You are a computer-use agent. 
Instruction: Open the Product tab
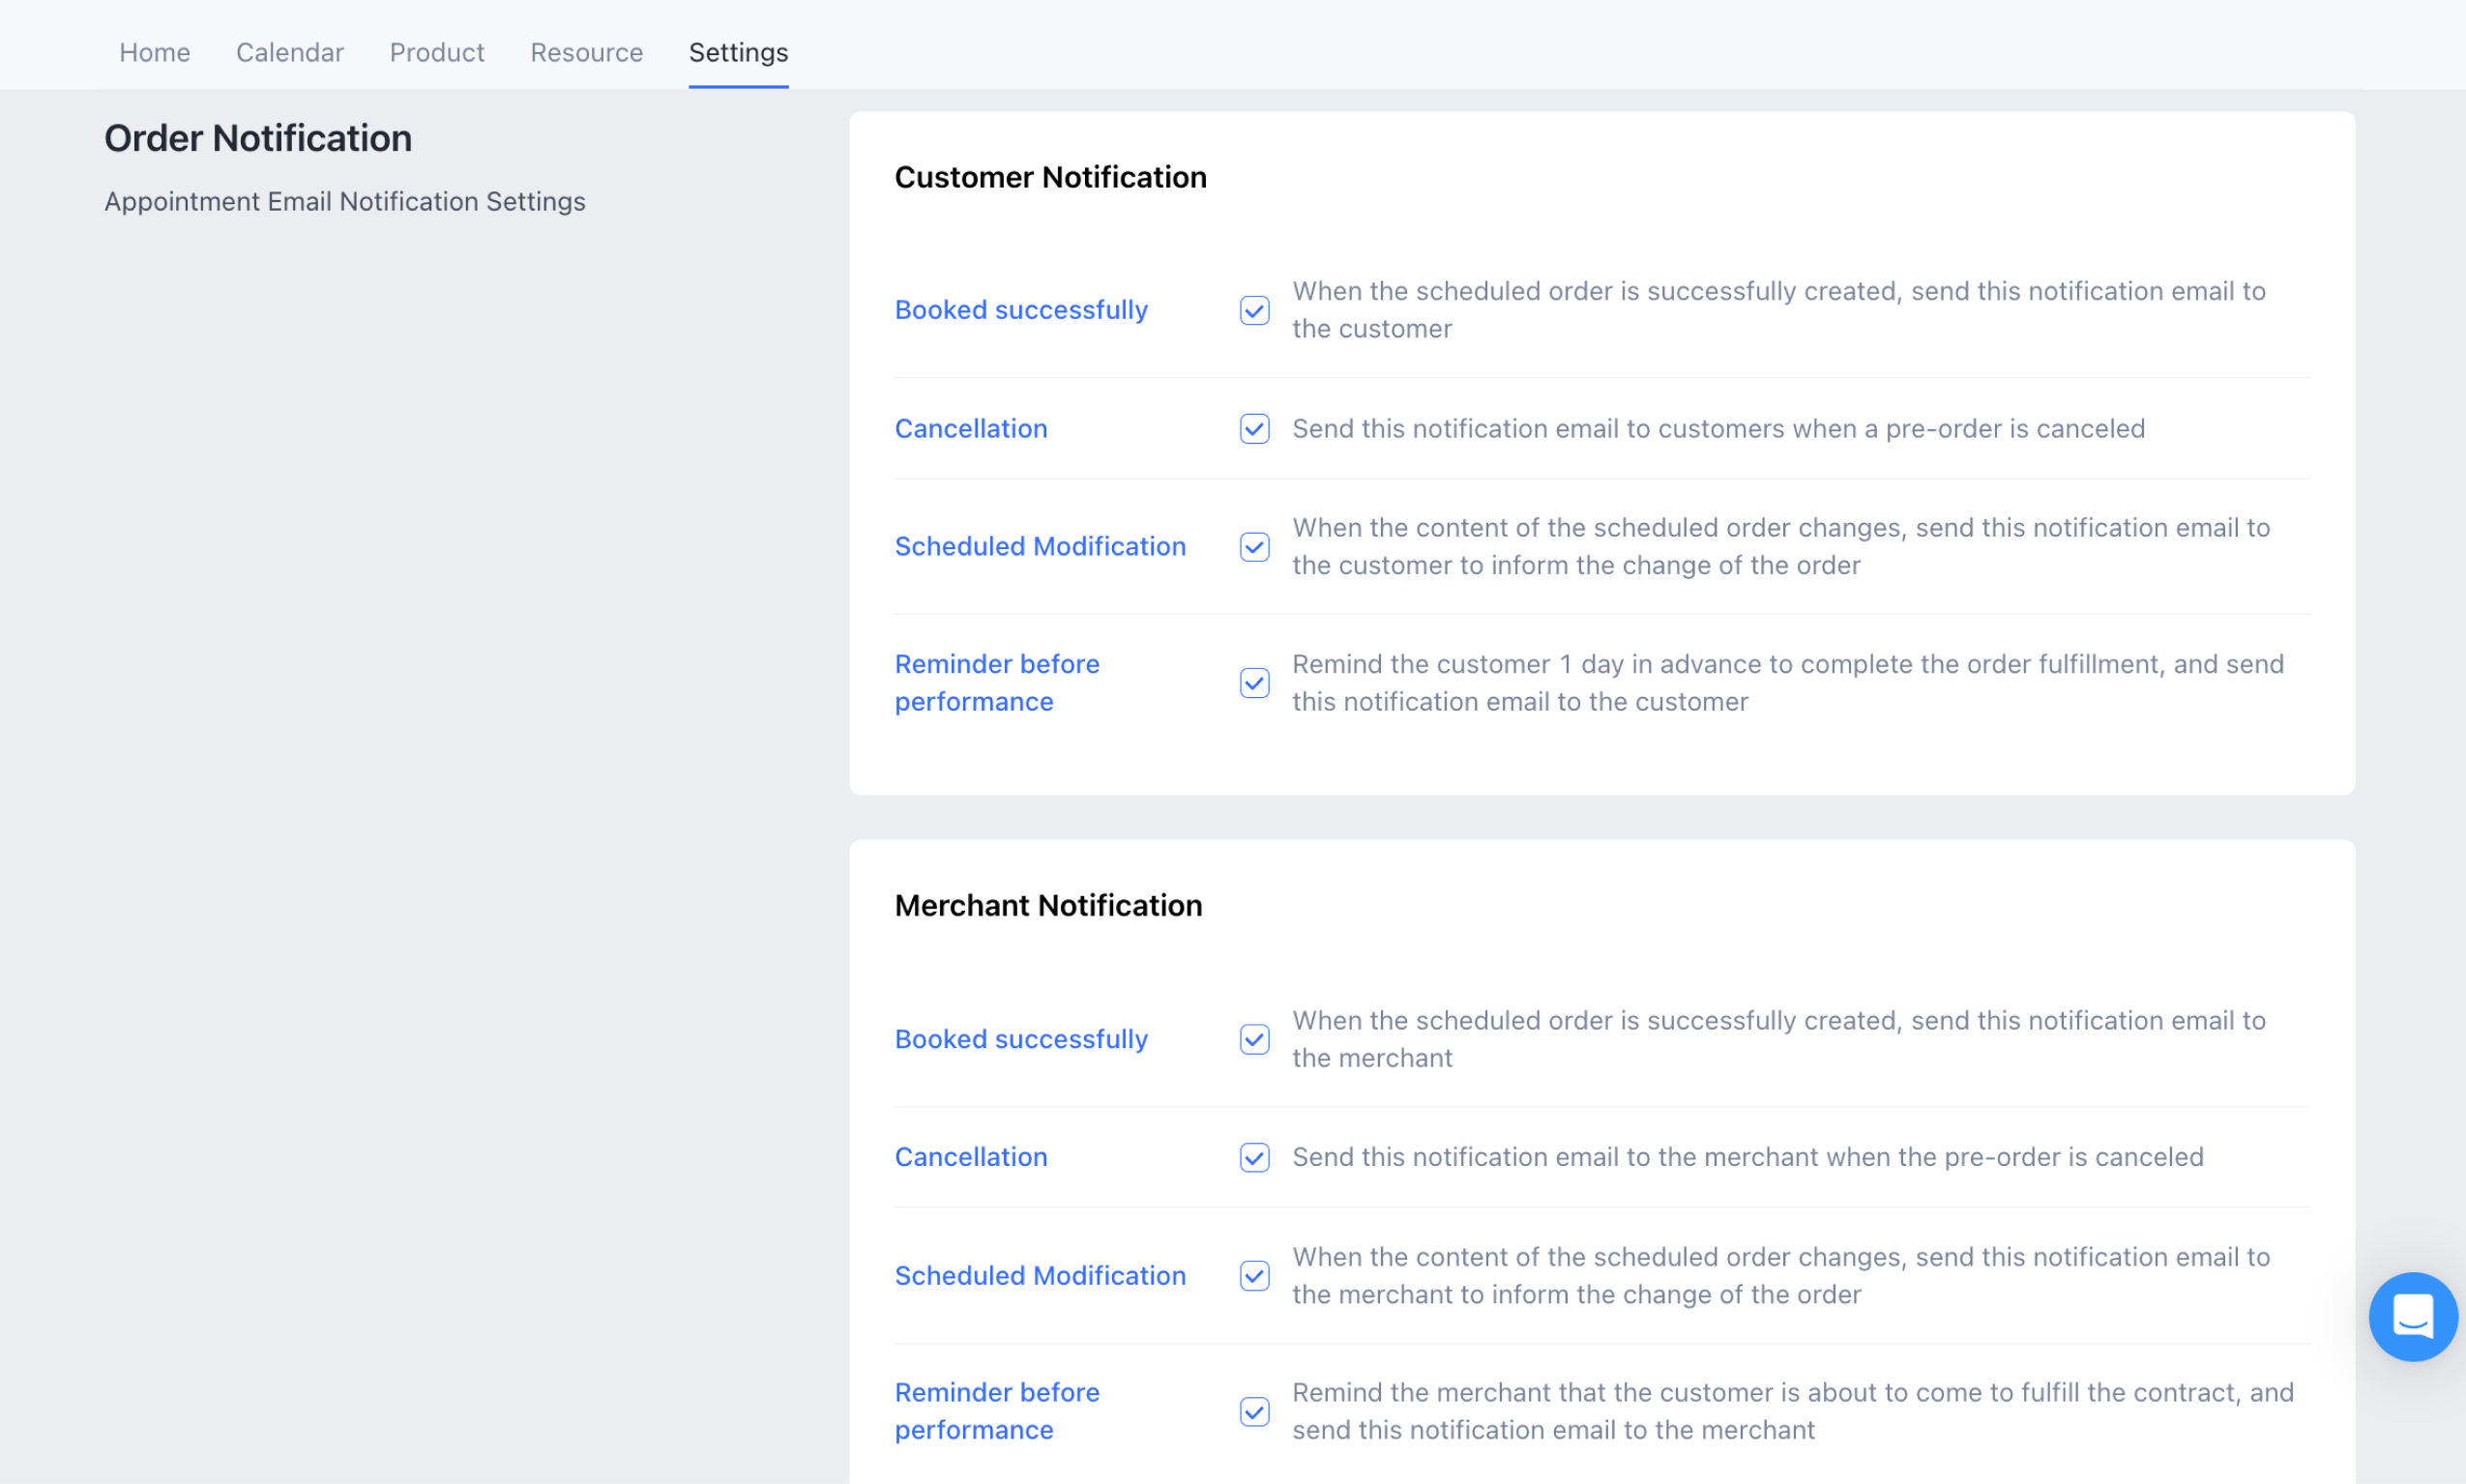coord(437,52)
